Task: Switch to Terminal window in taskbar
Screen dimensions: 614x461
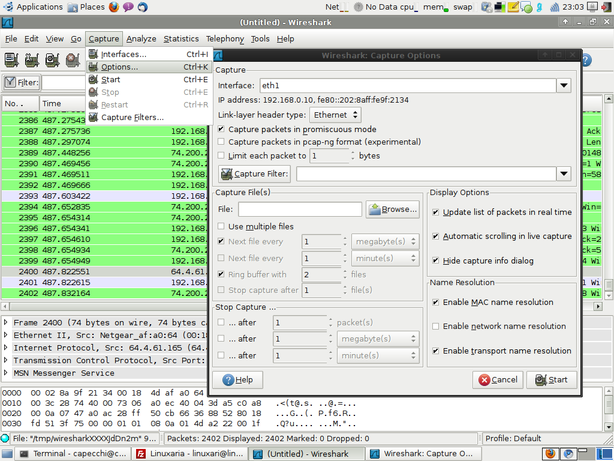Action: click(x=74, y=454)
